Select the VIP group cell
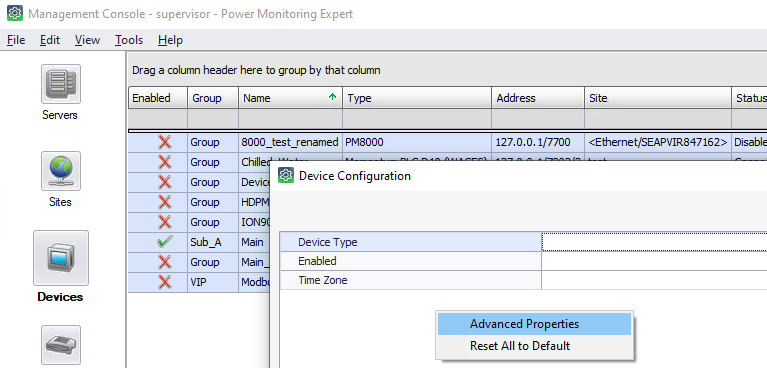This screenshot has height=368, width=767. pos(213,282)
